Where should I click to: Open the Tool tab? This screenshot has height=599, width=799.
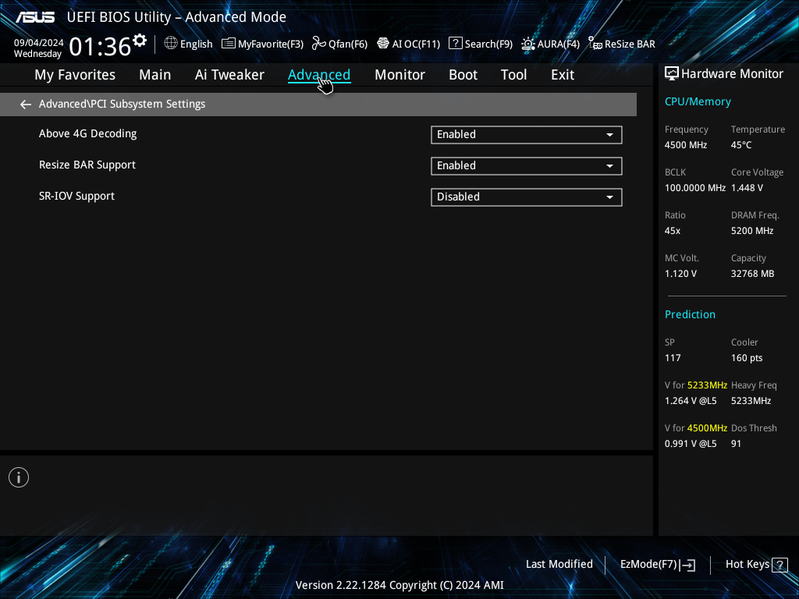point(513,75)
